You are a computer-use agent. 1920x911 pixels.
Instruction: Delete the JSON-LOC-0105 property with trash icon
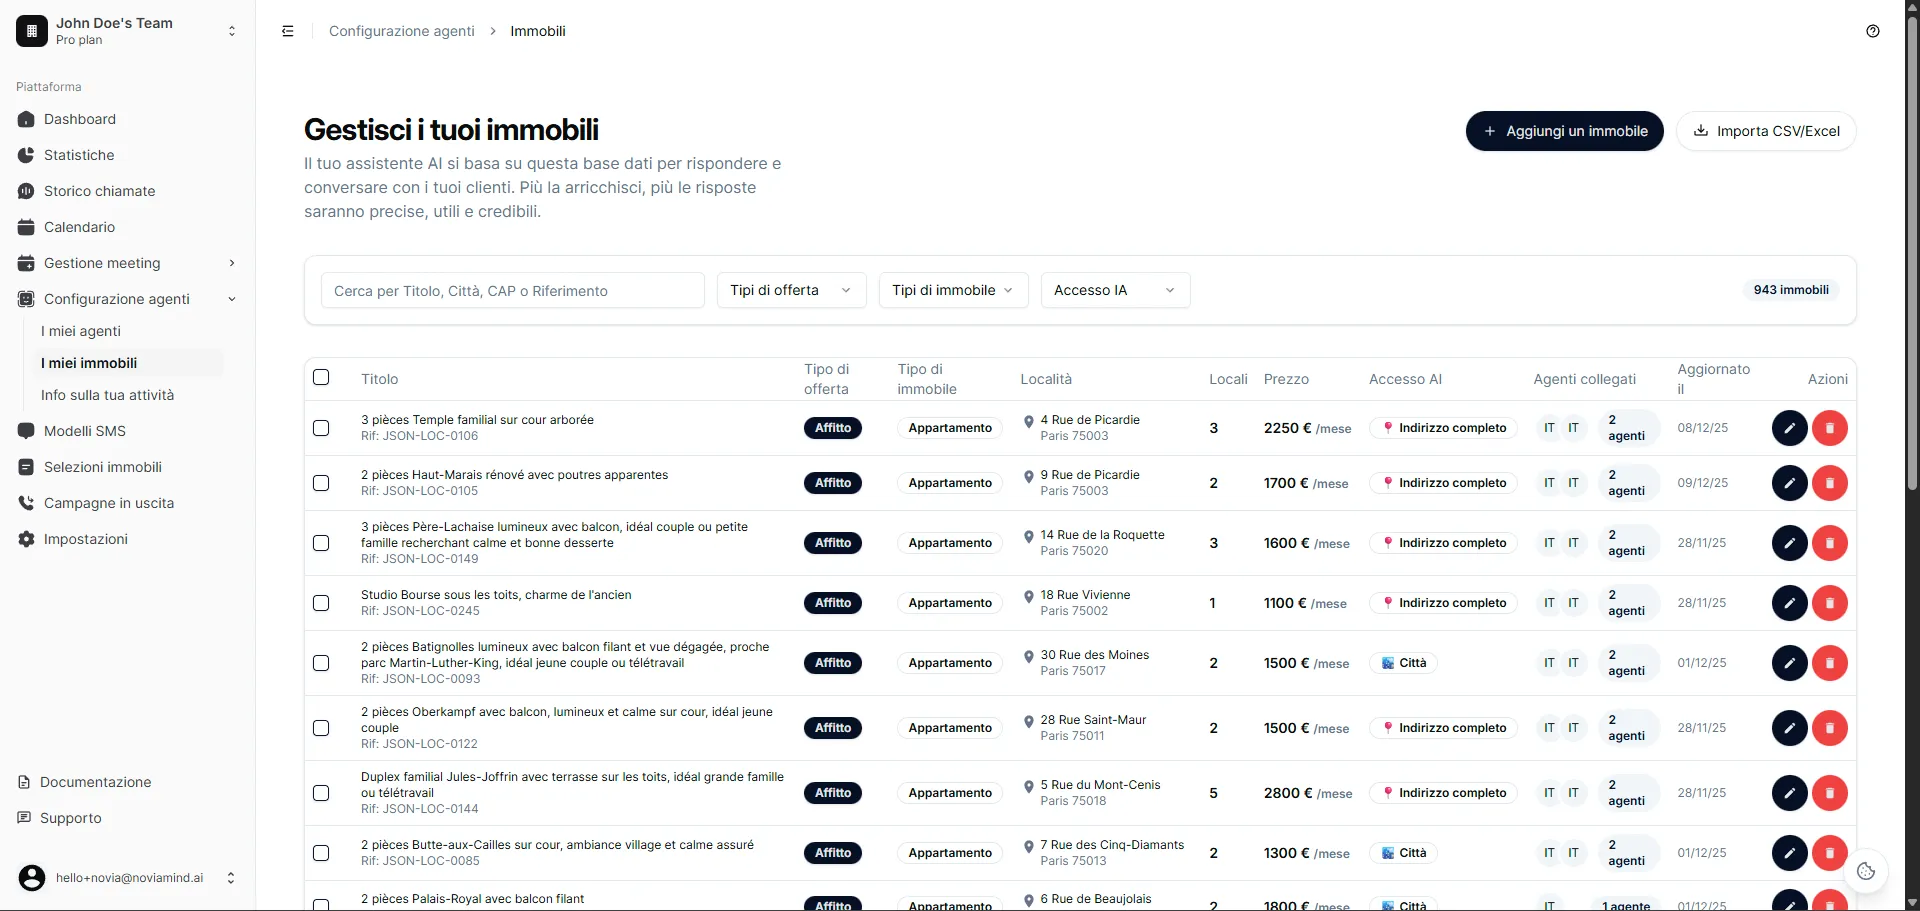1829,483
